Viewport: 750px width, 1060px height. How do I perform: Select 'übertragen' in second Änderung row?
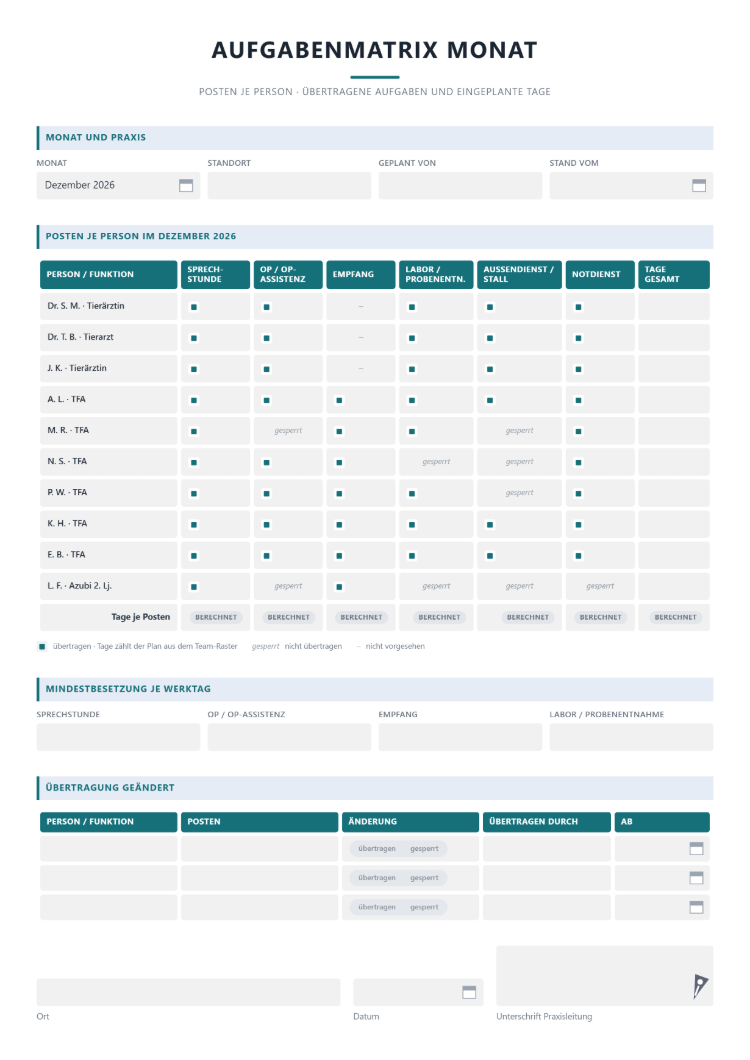point(377,877)
